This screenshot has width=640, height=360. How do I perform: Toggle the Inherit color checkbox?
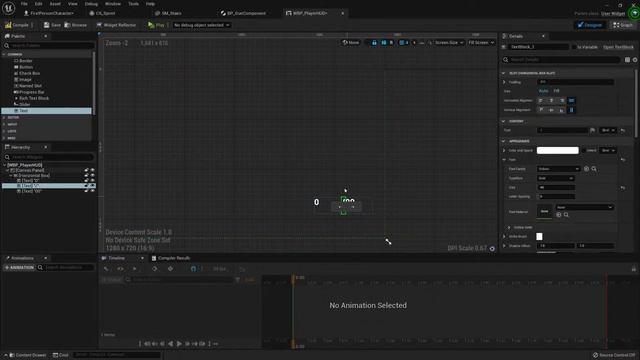click(584, 151)
